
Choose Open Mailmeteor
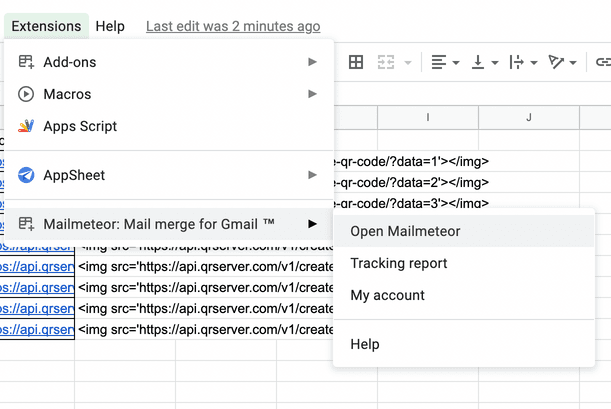[x=464, y=231]
